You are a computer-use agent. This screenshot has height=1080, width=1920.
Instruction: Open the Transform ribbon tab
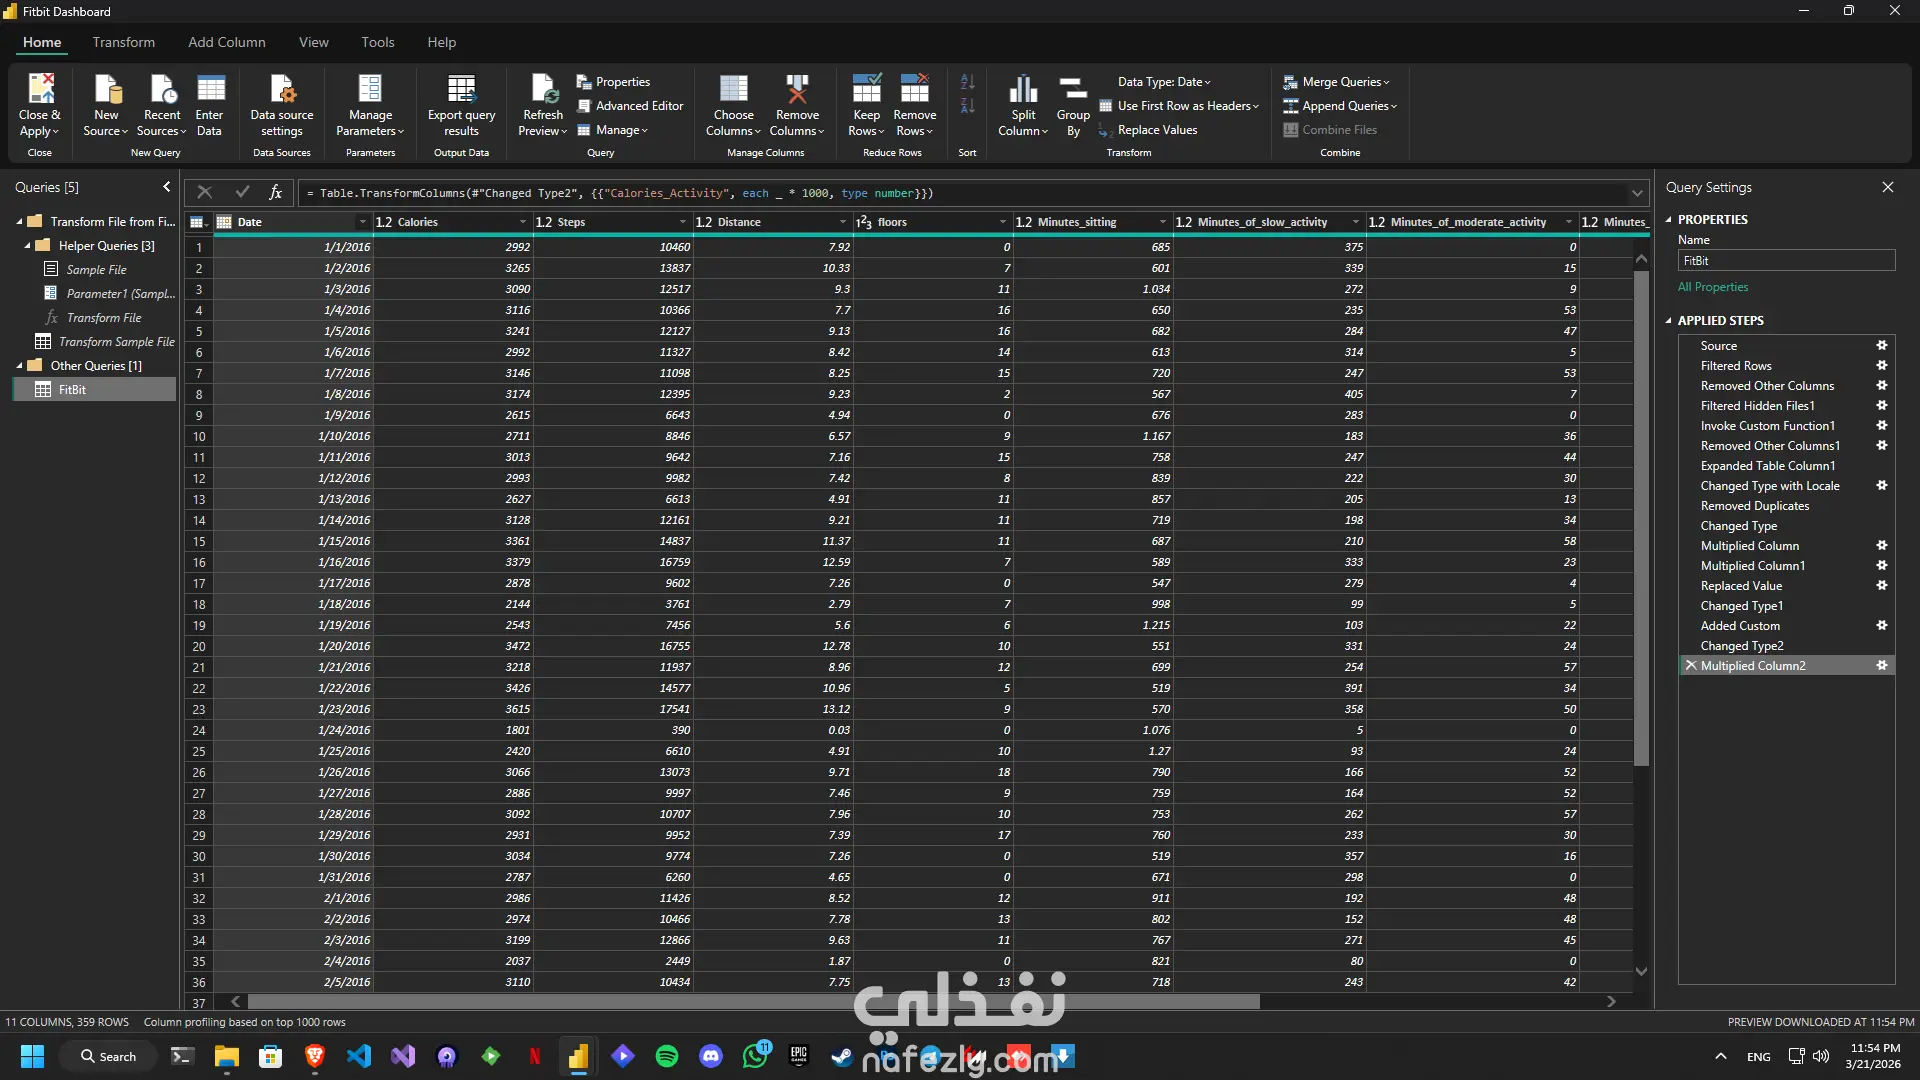click(x=124, y=42)
